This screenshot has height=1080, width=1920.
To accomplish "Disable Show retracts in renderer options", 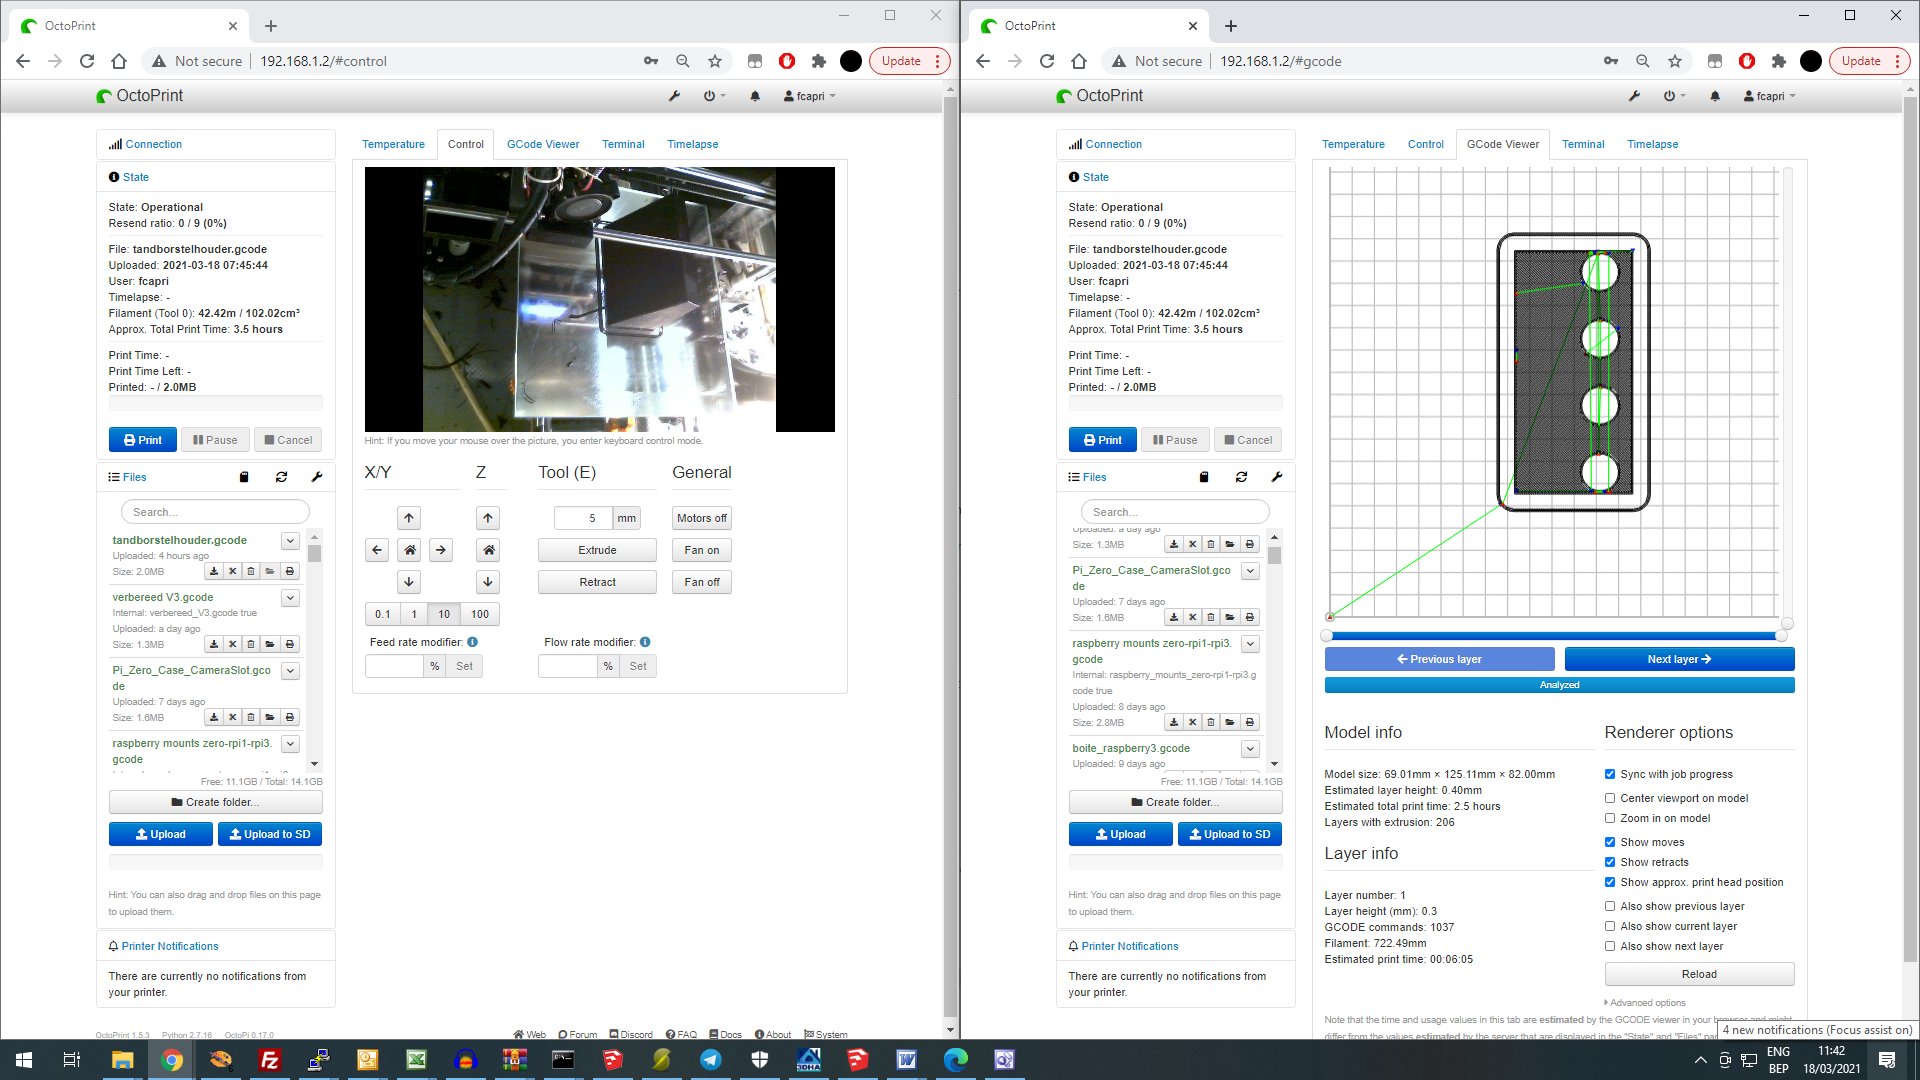I will coord(1610,862).
